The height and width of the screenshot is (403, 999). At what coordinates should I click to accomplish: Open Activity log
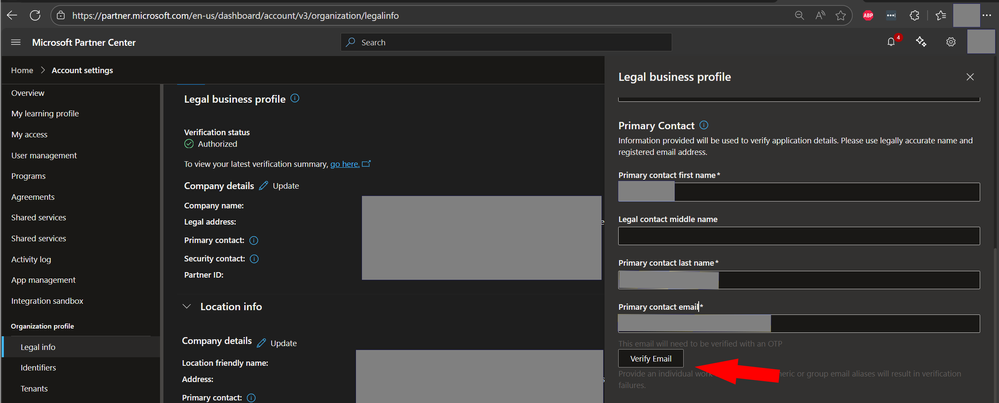pyautogui.click(x=31, y=260)
